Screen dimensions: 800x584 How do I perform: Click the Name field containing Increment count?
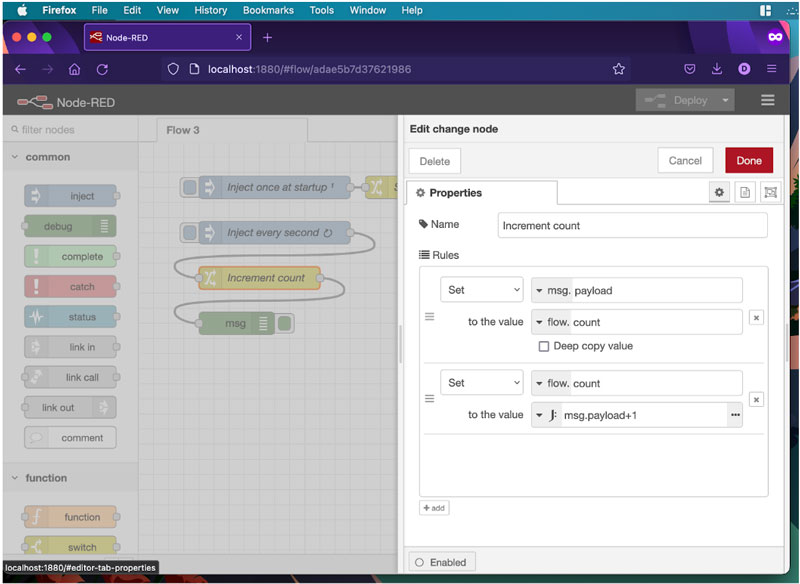coord(632,225)
